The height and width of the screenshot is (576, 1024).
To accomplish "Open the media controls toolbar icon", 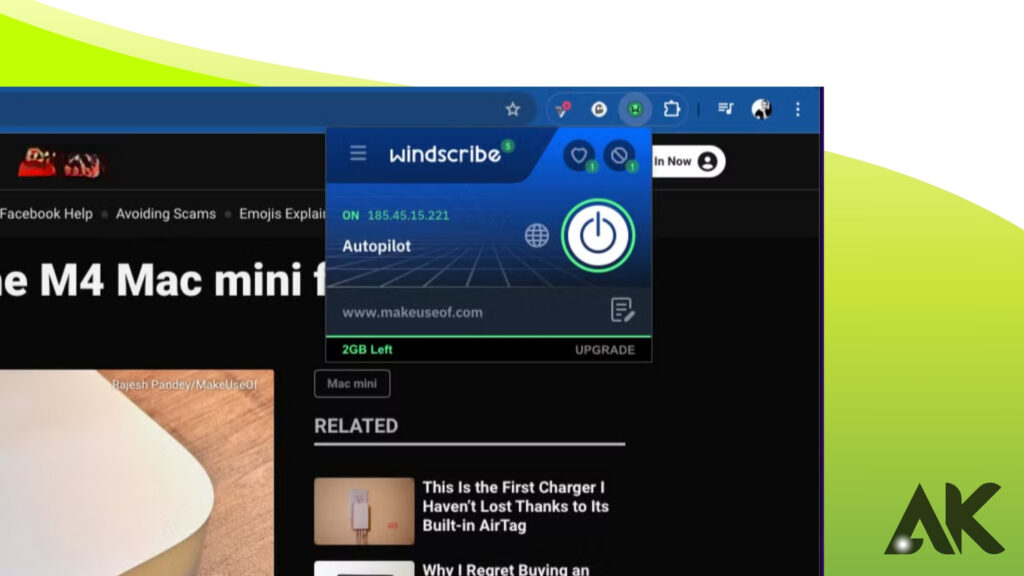I will [725, 109].
